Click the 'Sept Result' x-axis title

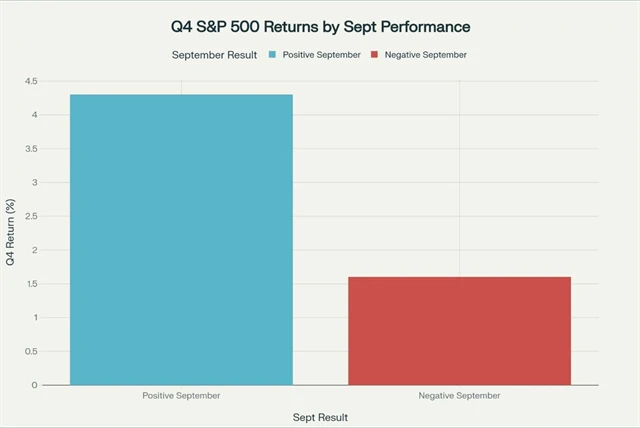point(320,416)
